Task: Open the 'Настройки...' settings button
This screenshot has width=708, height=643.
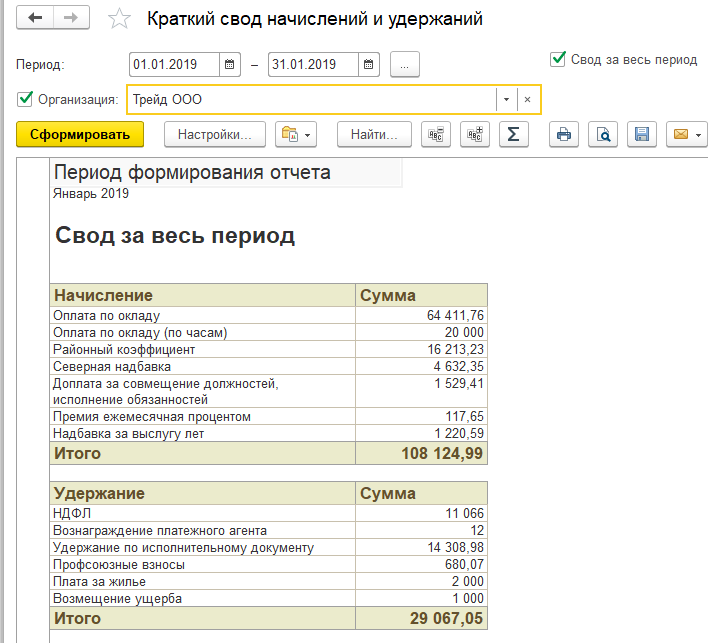Action: pos(214,134)
